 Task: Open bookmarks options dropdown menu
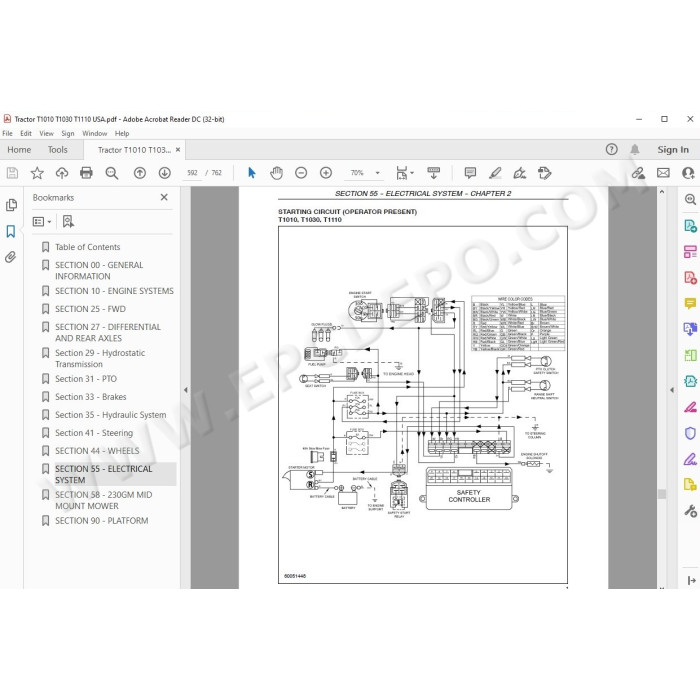pyautogui.click(x=42, y=221)
